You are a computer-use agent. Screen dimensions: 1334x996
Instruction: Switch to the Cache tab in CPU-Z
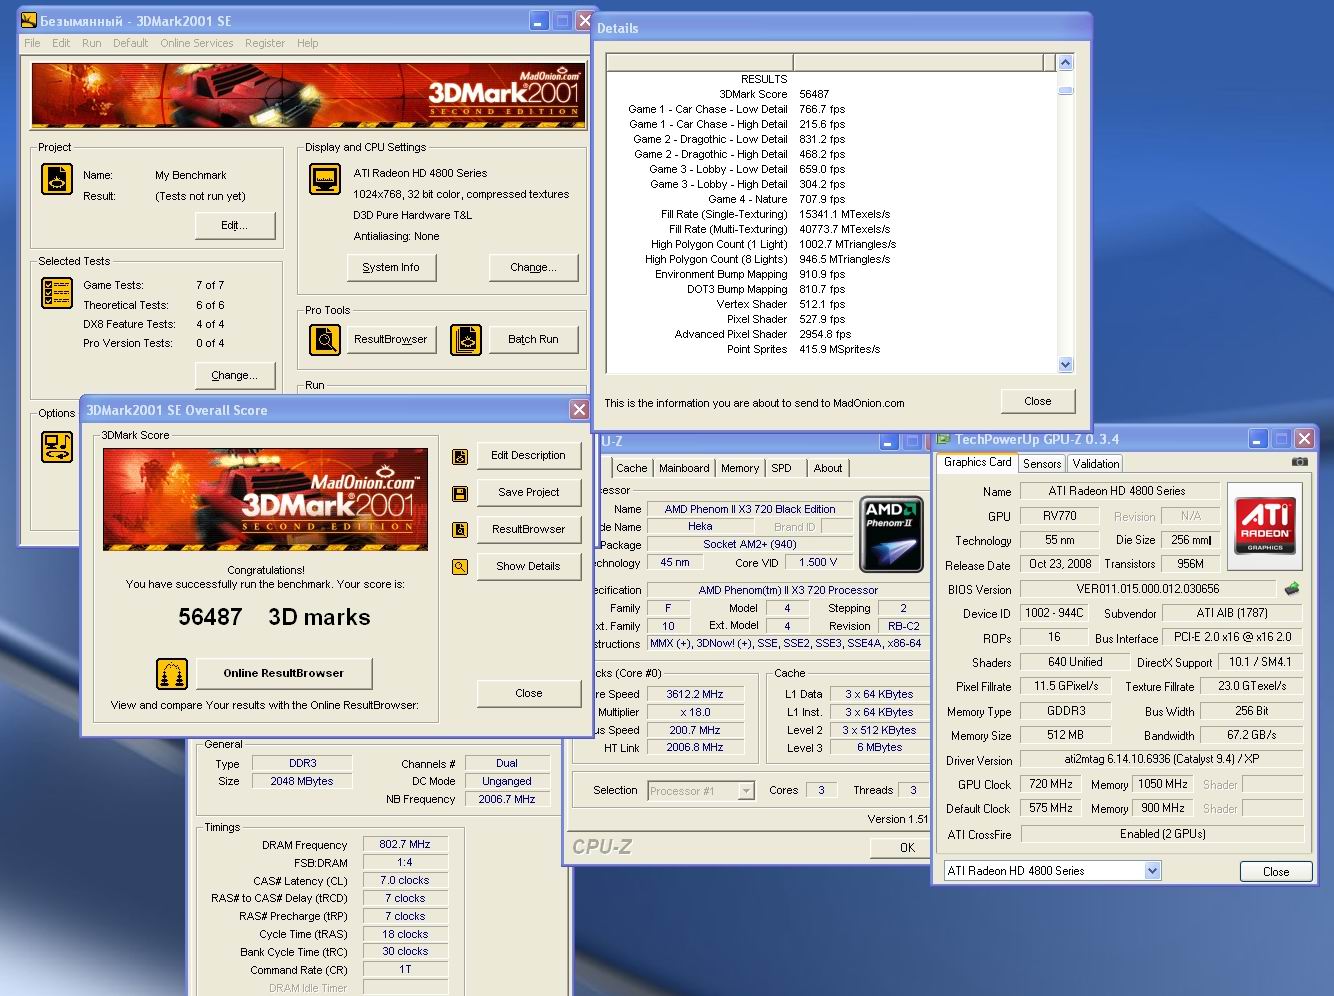point(631,468)
